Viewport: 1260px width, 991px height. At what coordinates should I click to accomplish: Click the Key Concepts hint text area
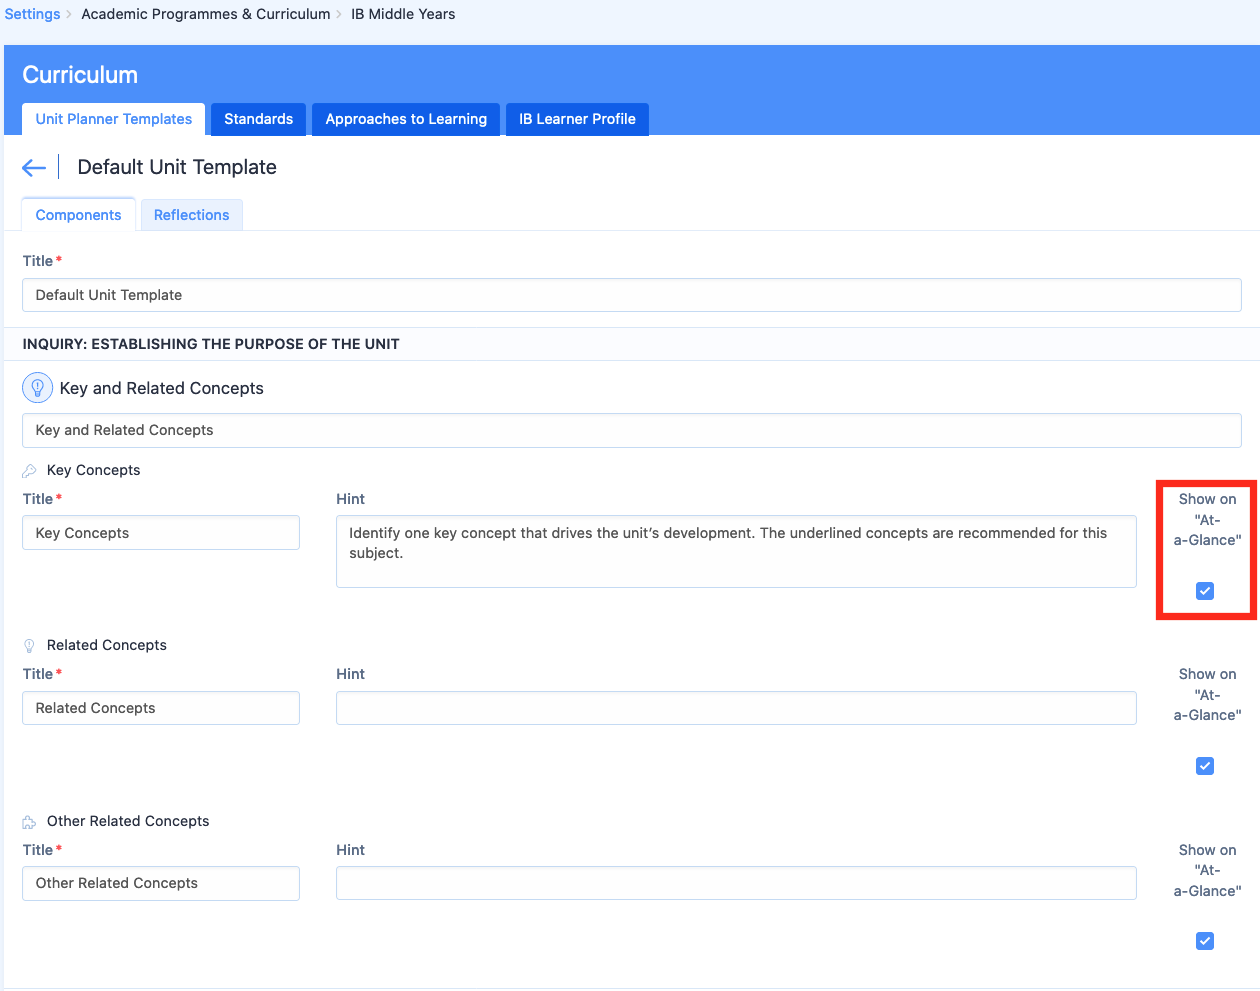point(736,551)
